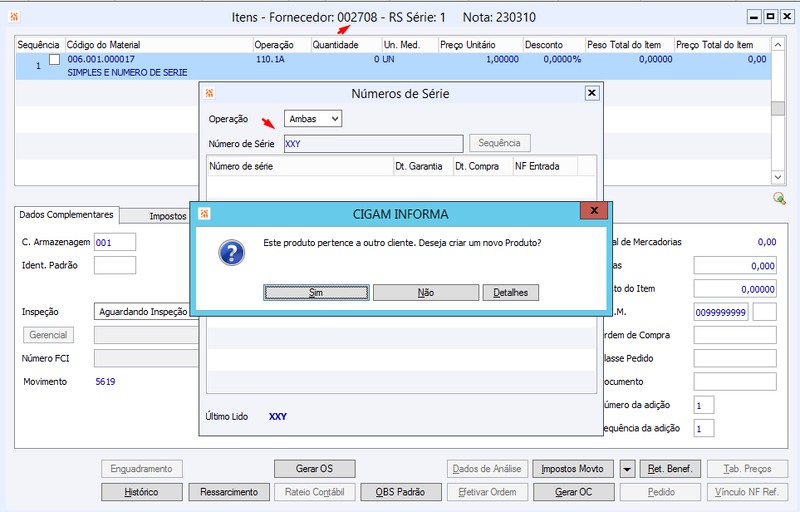800x512 pixels.
Task: Click the Ordem de Compra field
Action: point(735,335)
